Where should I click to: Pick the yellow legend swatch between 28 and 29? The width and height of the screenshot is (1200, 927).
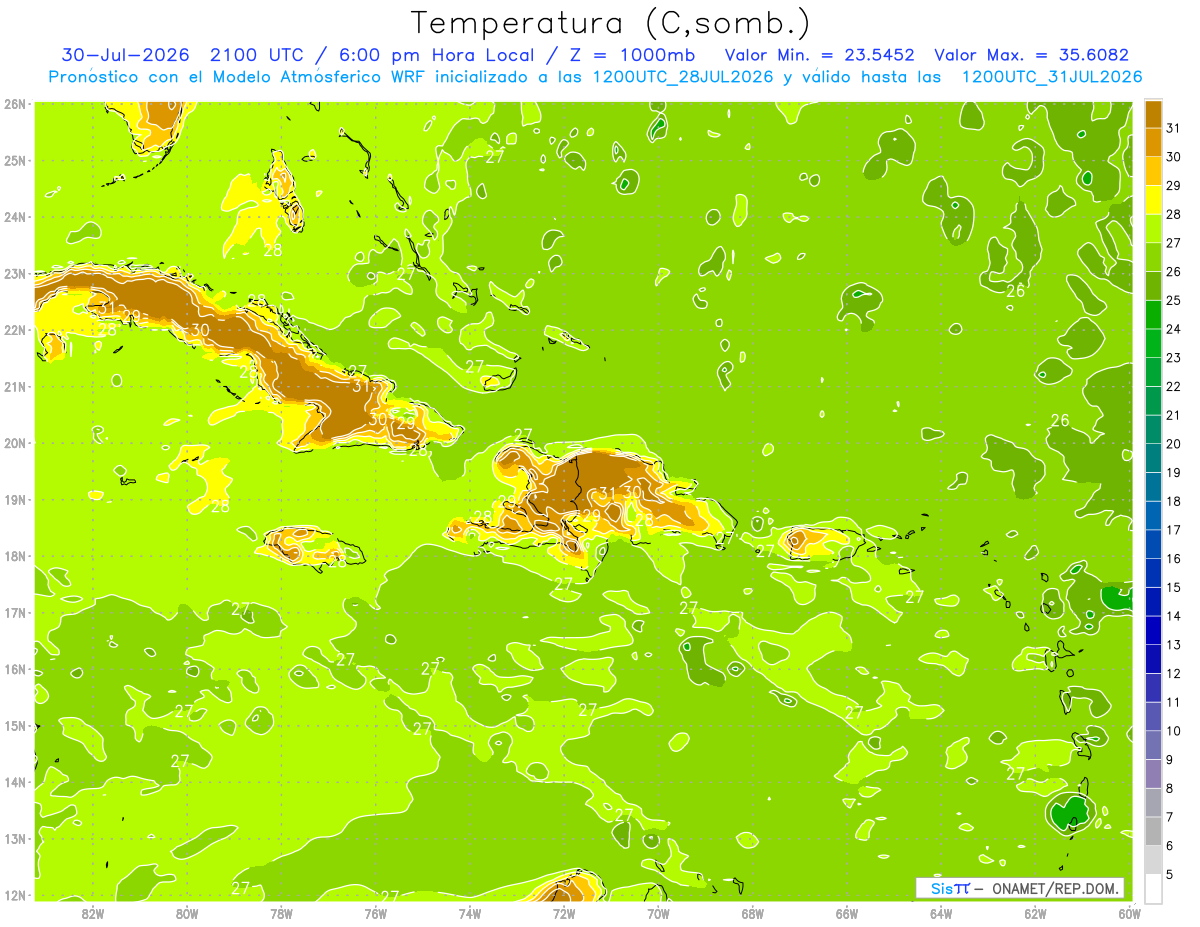point(1154,201)
